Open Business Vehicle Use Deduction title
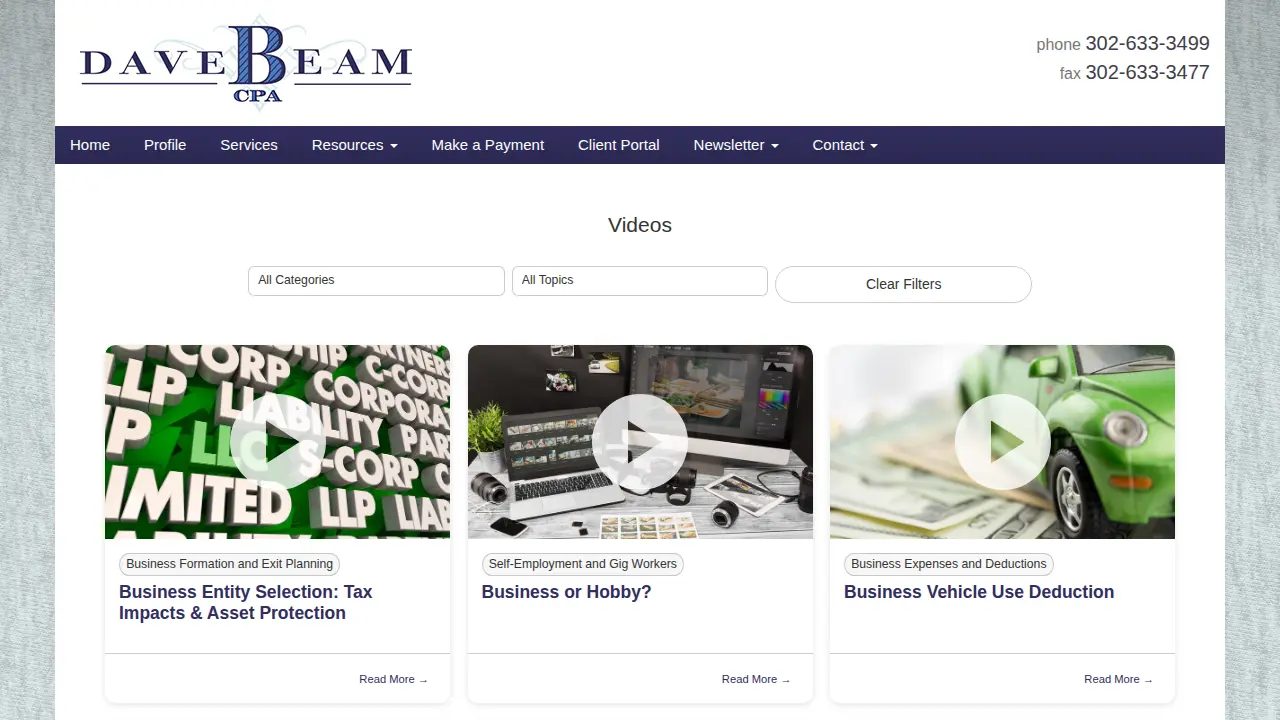This screenshot has width=1280, height=720. click(979, 592)
